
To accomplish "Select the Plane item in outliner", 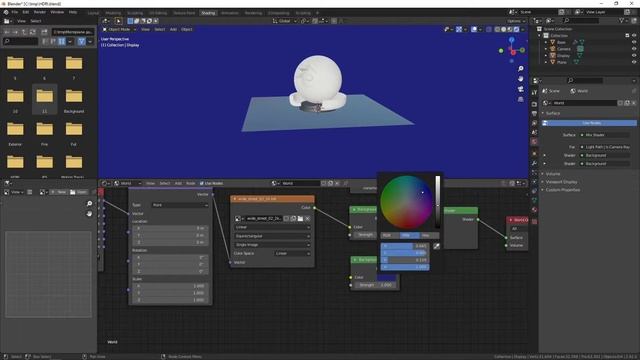I will tap(562, 62).
